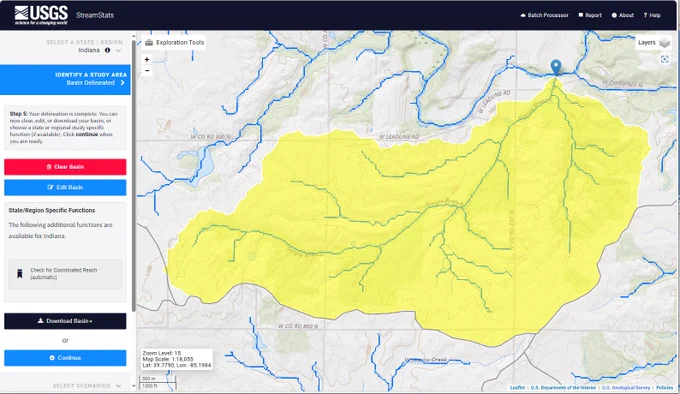Open the Identify a Study Area panel
This screenshot has height=394, width=680.
(65, 79)
